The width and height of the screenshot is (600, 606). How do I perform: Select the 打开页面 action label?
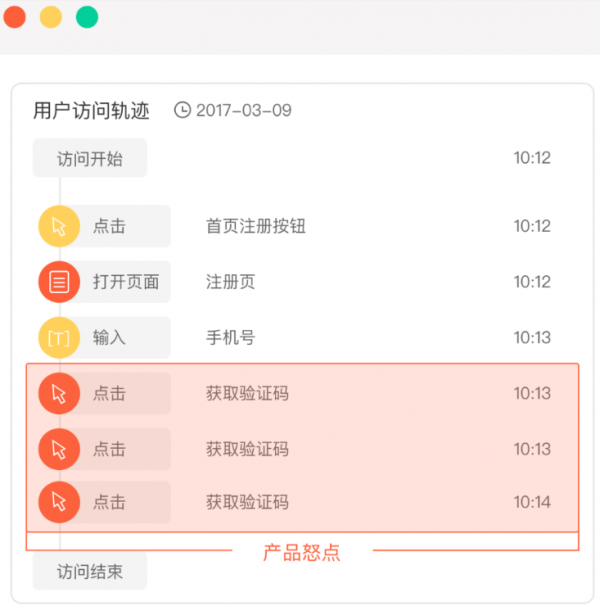[126, 282]
